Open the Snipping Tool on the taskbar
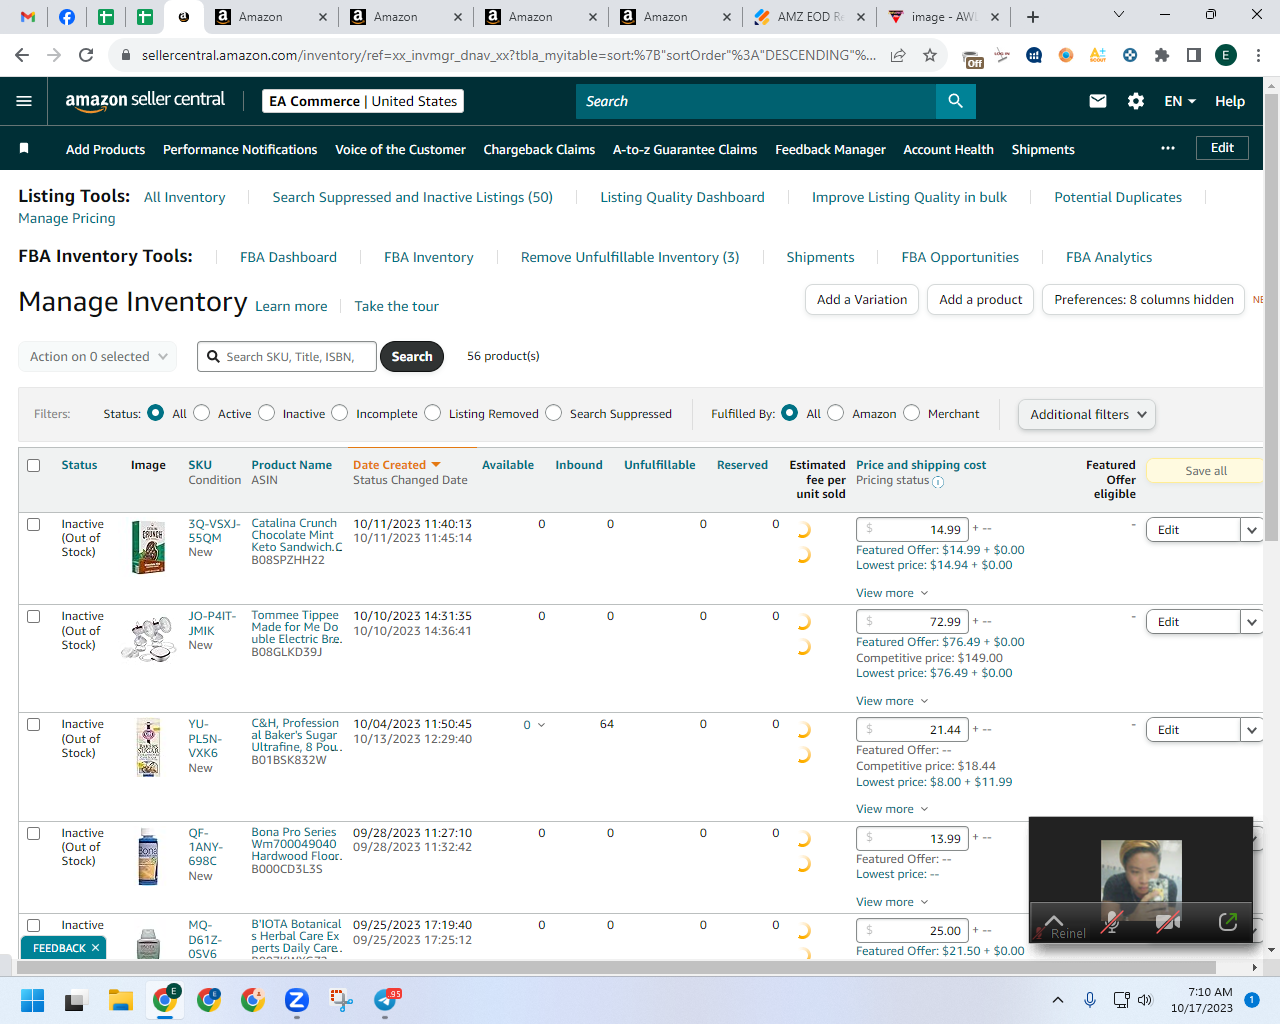This screenshot has width=1280, height=1024. pos(341,1000)
